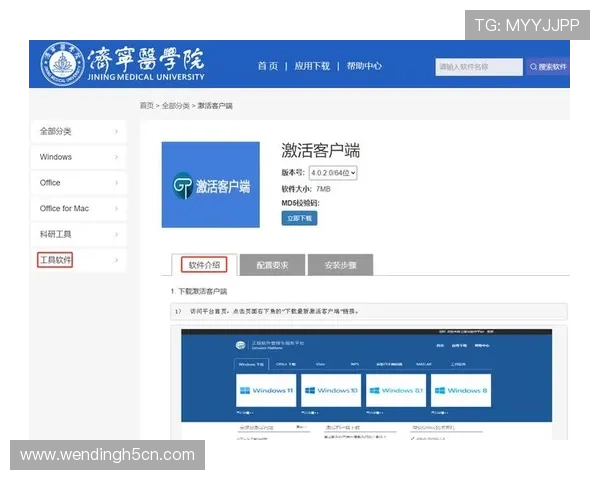
Task: Click the MD5校验码 label
Action: 300,203
